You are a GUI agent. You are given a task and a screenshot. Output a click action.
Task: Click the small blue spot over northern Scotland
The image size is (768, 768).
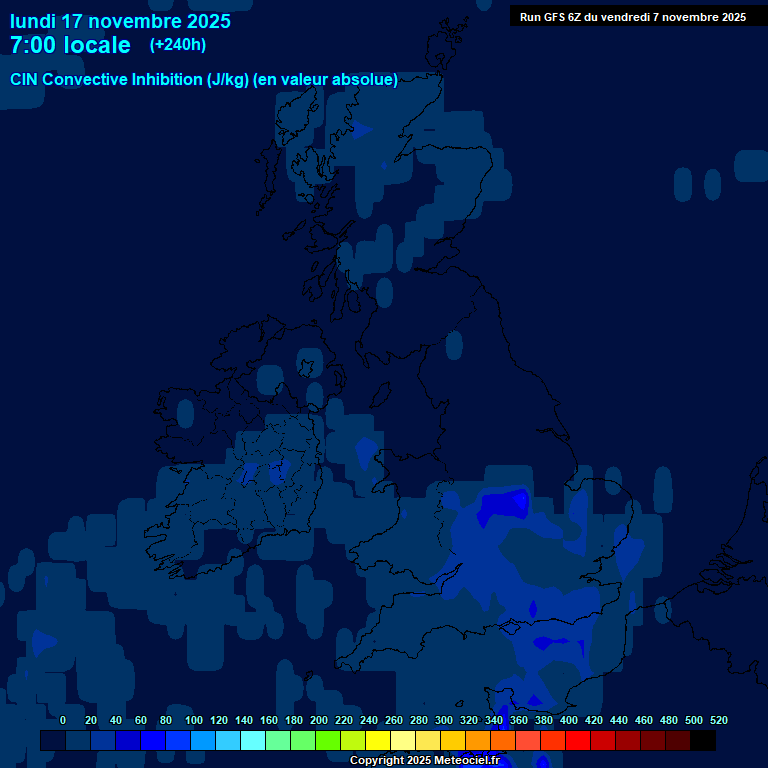pos(360,130)
